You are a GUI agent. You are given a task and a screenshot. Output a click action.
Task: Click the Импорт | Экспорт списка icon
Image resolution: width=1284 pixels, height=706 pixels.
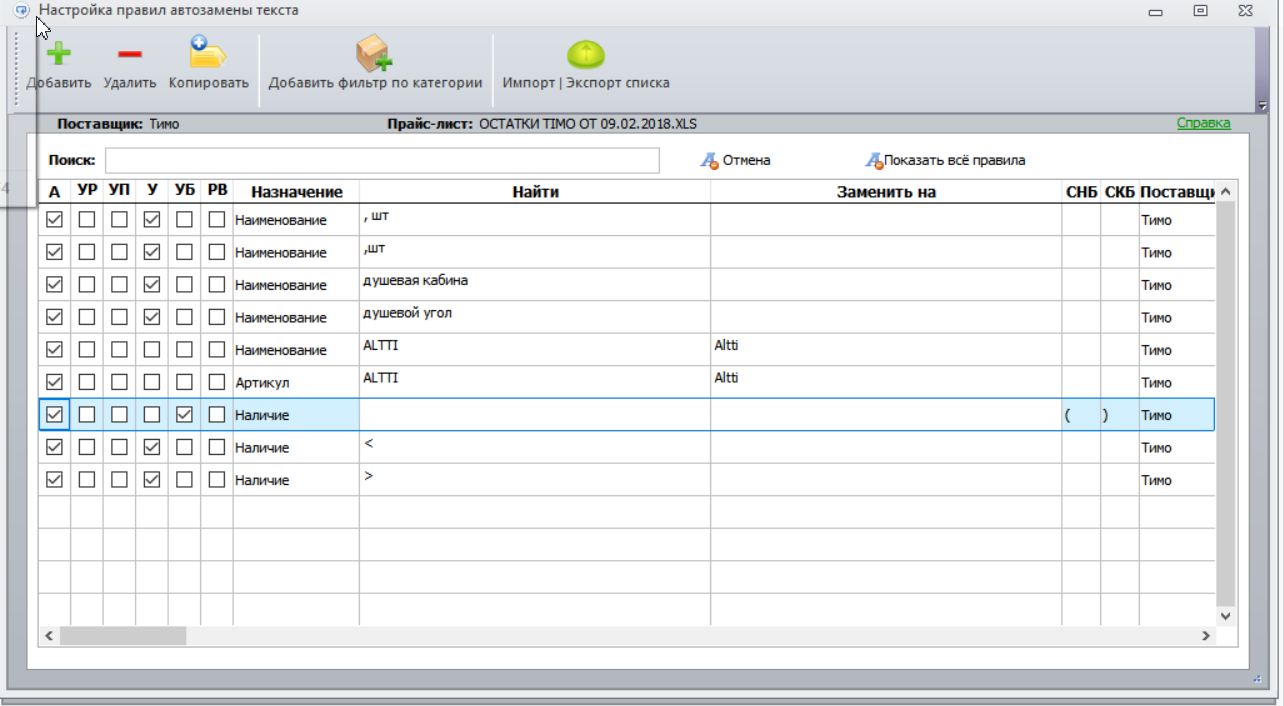click(x=586, y=54)
